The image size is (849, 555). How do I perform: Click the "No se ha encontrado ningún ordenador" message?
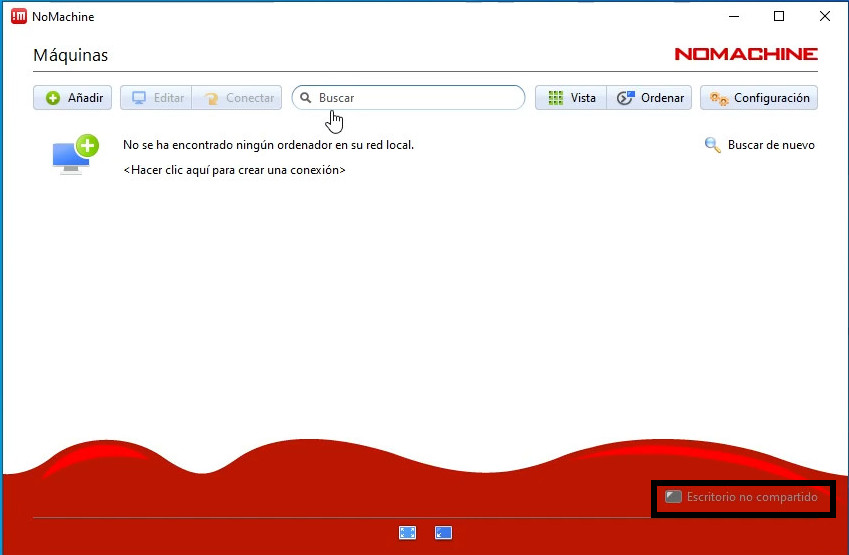click(269, 145)
